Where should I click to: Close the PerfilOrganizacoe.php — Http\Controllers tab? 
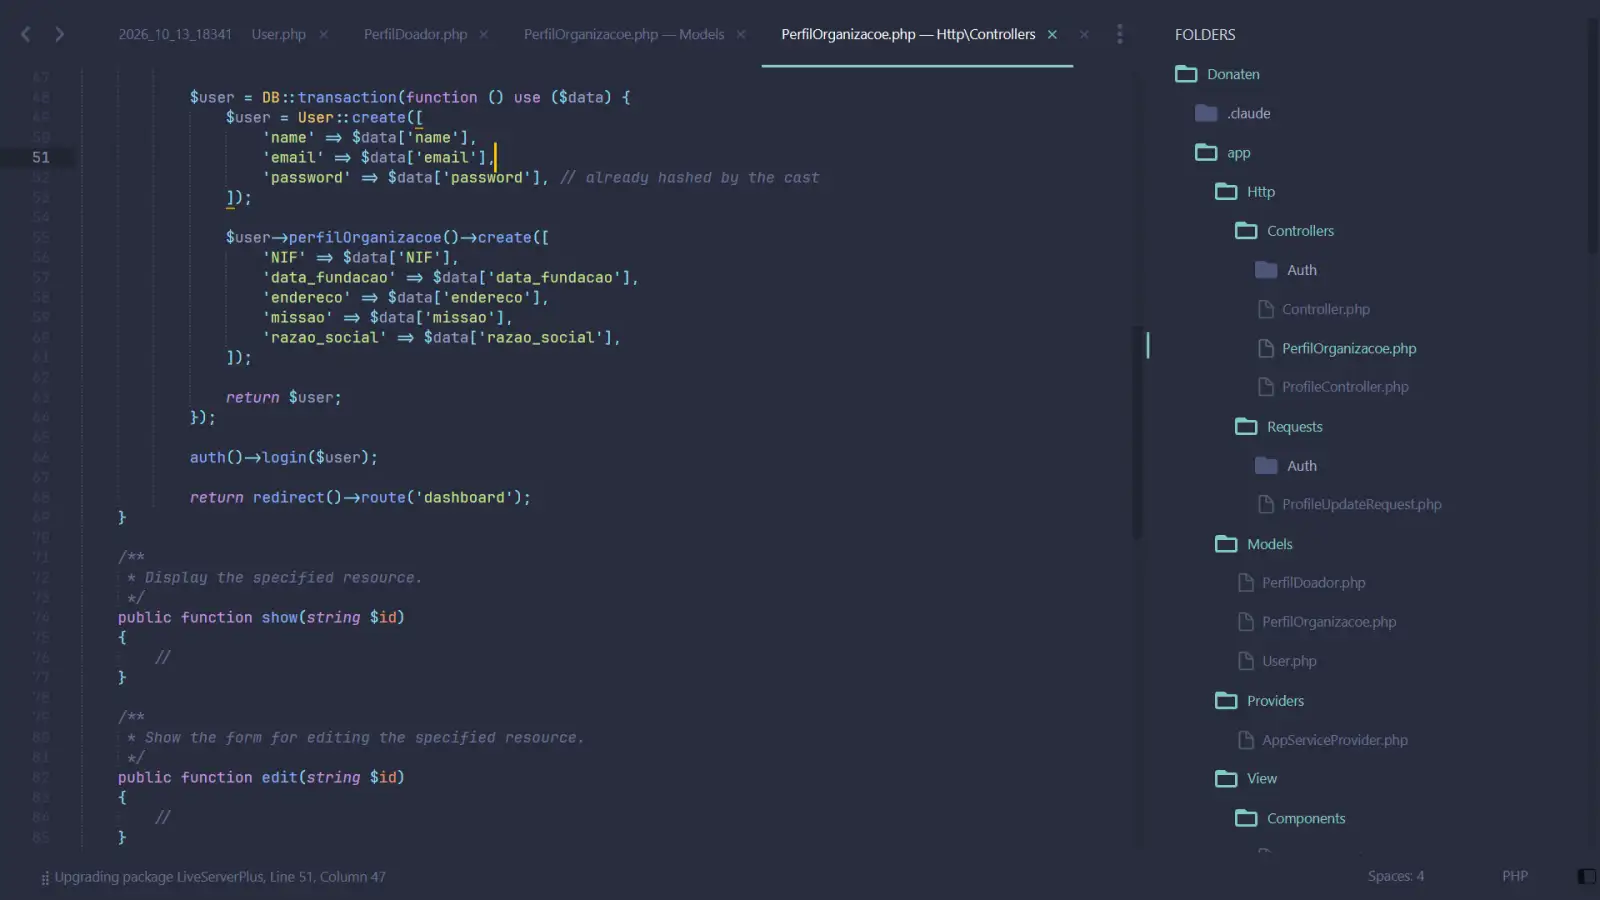coord(1052,34)
